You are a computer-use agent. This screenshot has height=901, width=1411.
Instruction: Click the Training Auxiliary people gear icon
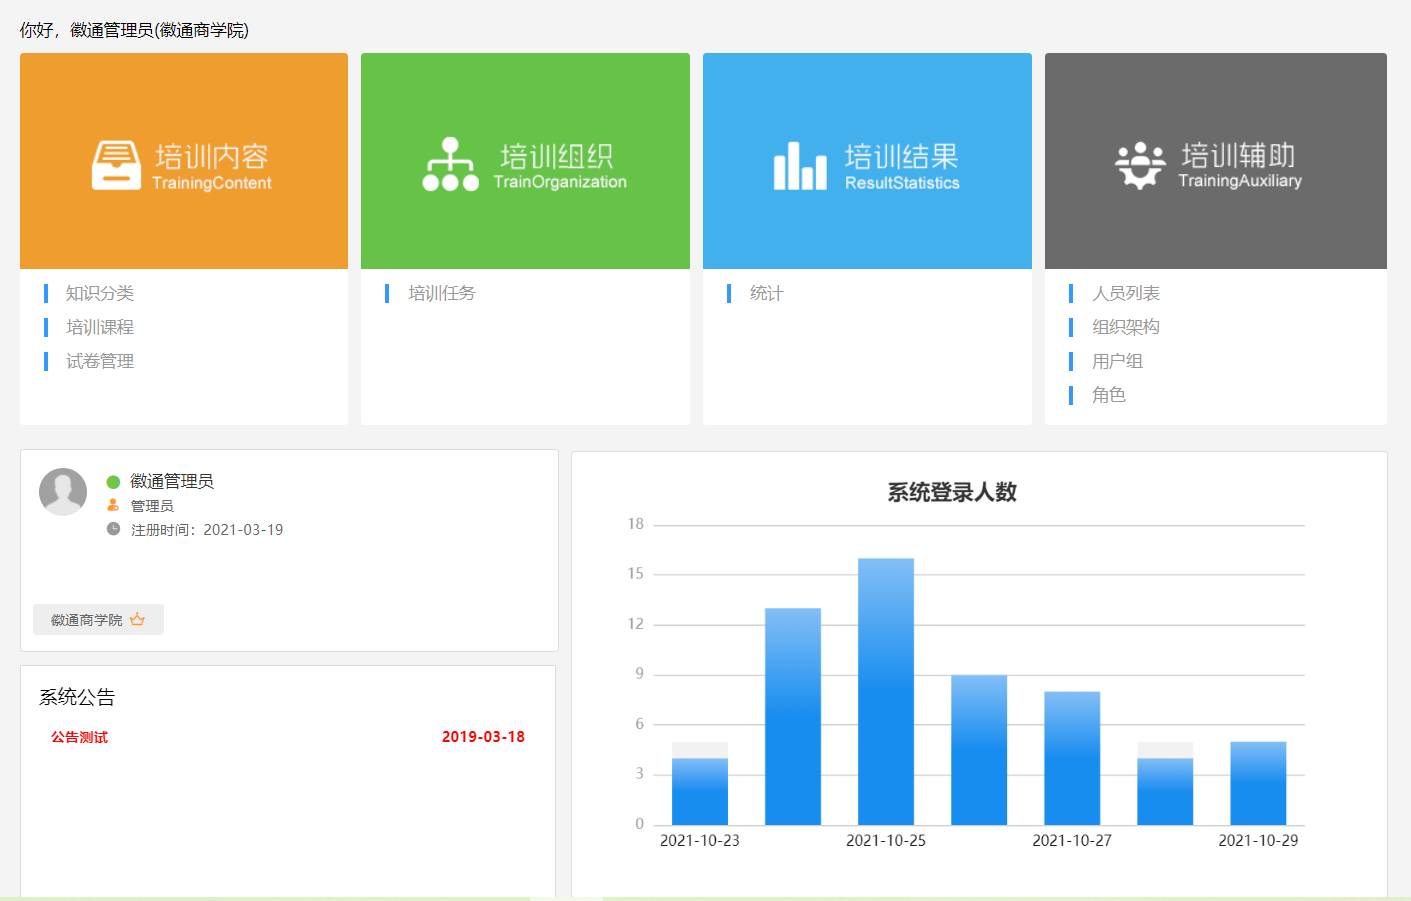[x=1140, y=165]
